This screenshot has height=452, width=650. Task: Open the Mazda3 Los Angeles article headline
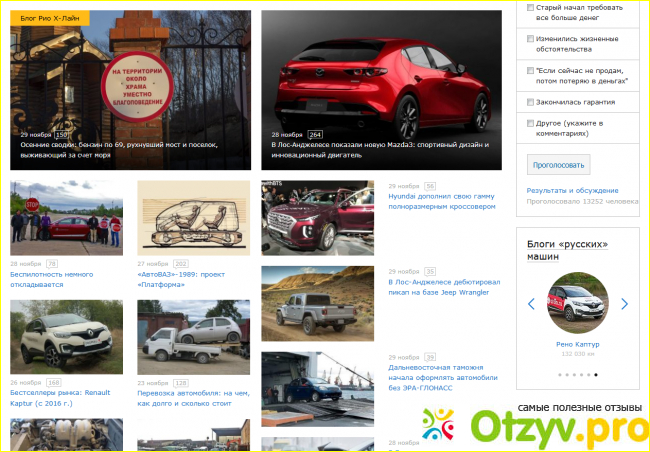[x=380, y=150]
